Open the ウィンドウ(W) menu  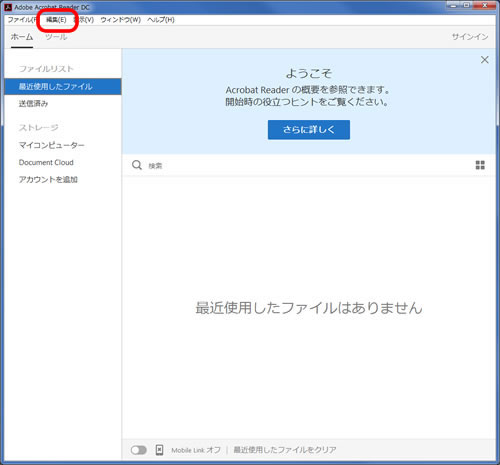[121, 20]
